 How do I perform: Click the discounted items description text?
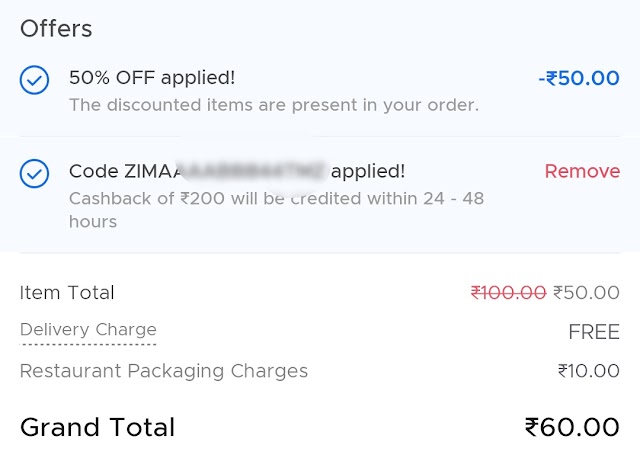273,105
